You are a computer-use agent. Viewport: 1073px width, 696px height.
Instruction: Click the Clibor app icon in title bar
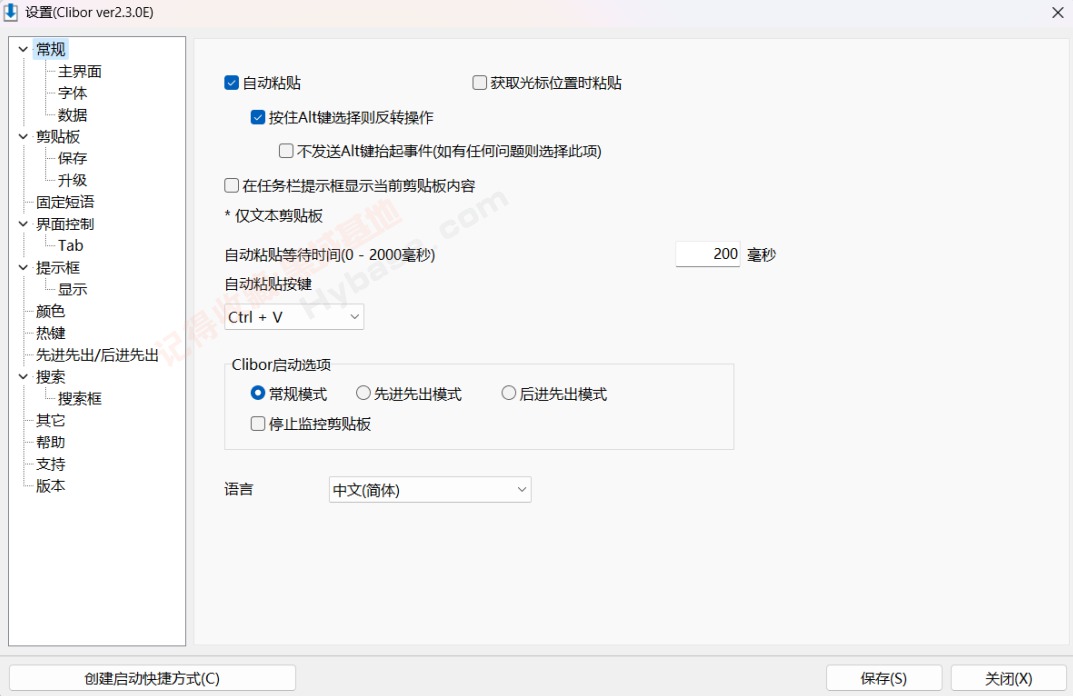click(12, 12)
